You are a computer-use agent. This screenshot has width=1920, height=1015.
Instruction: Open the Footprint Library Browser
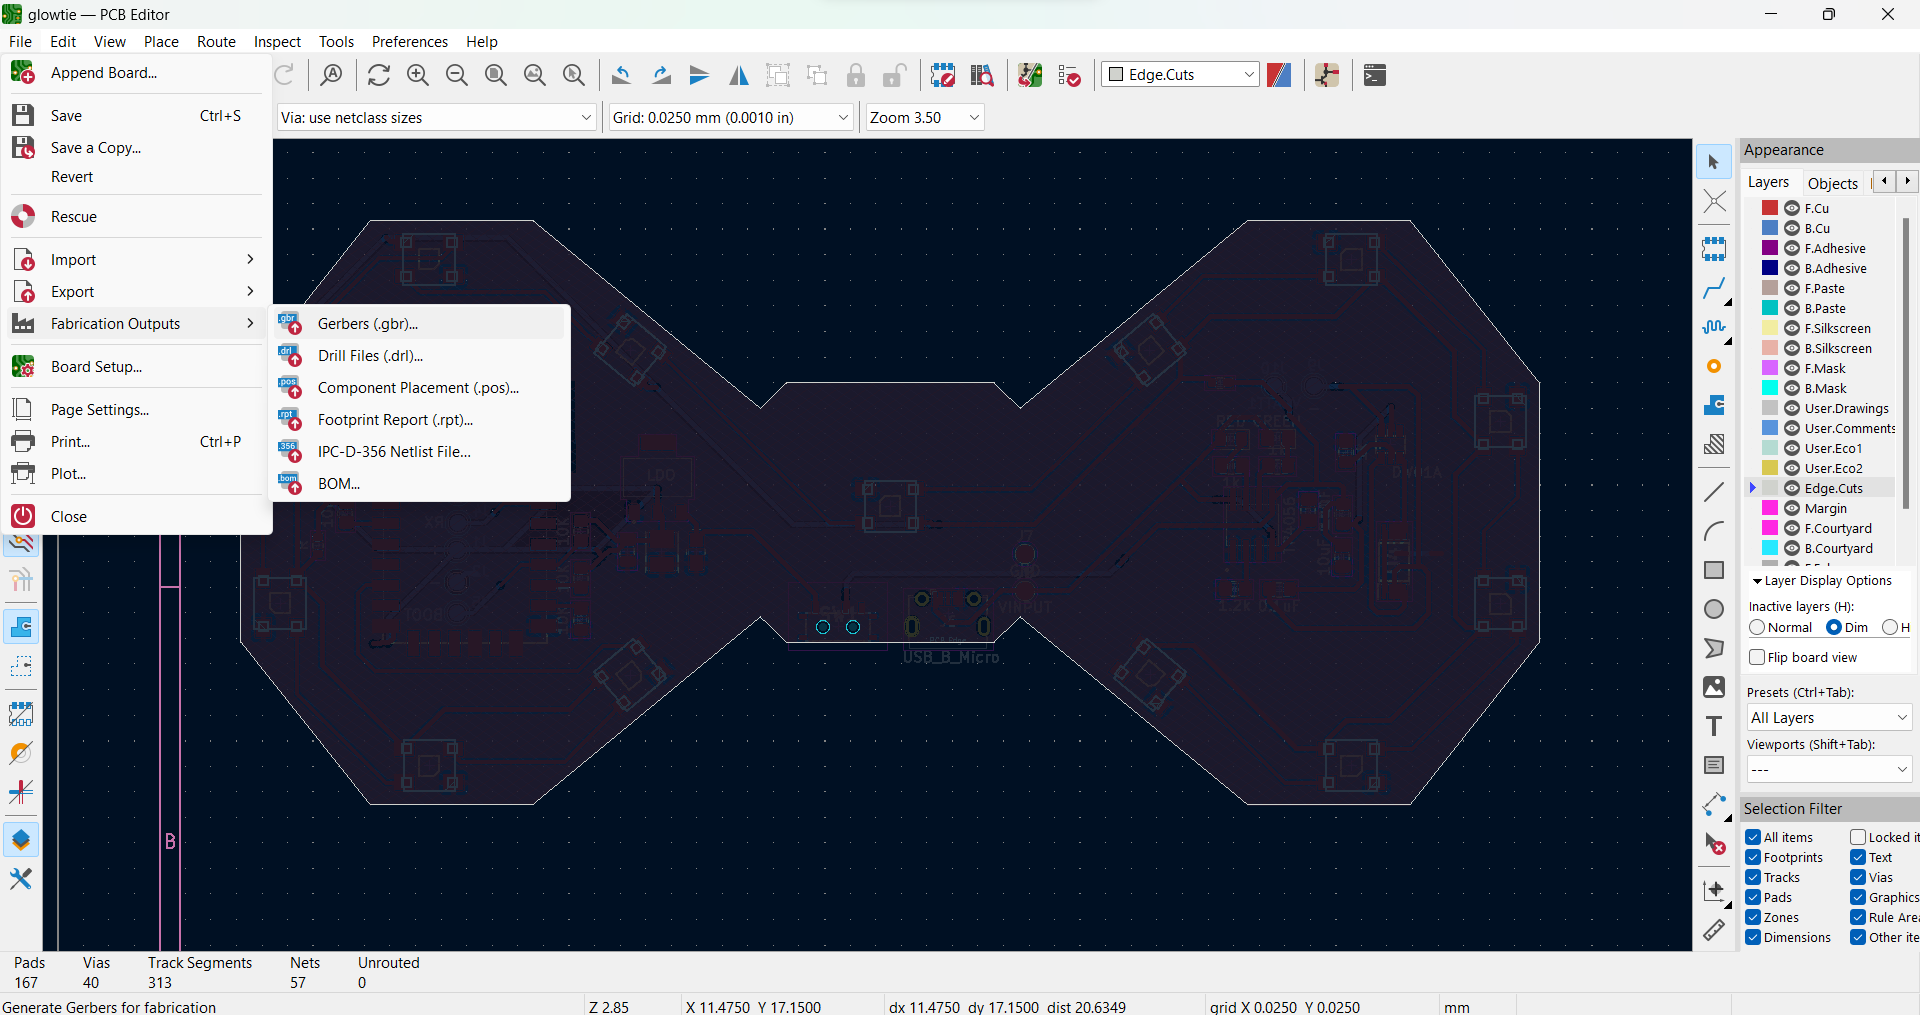(982, 75)
